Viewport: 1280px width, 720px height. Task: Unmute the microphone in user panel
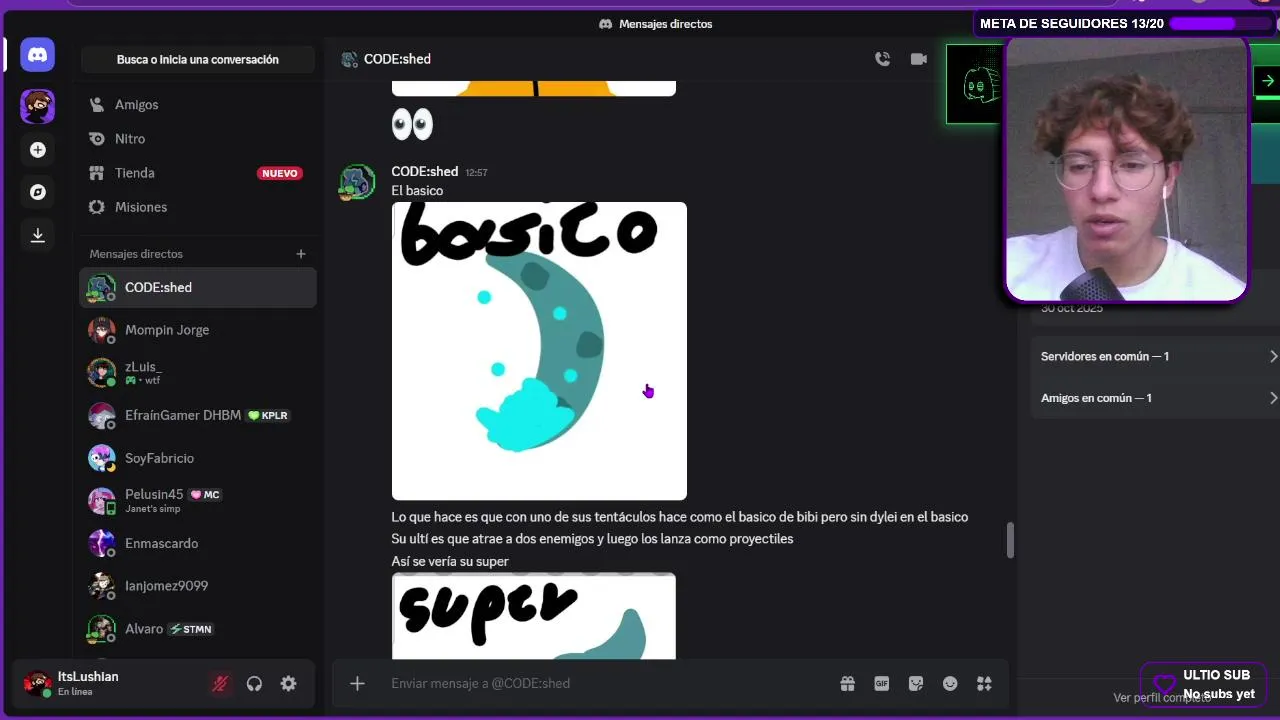(220, 684)
